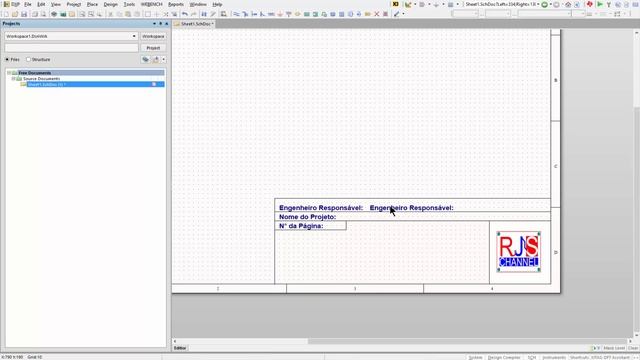Save the active document icon
The width and height of the screenshot is (640, 360).
click(x=23, y=14)
